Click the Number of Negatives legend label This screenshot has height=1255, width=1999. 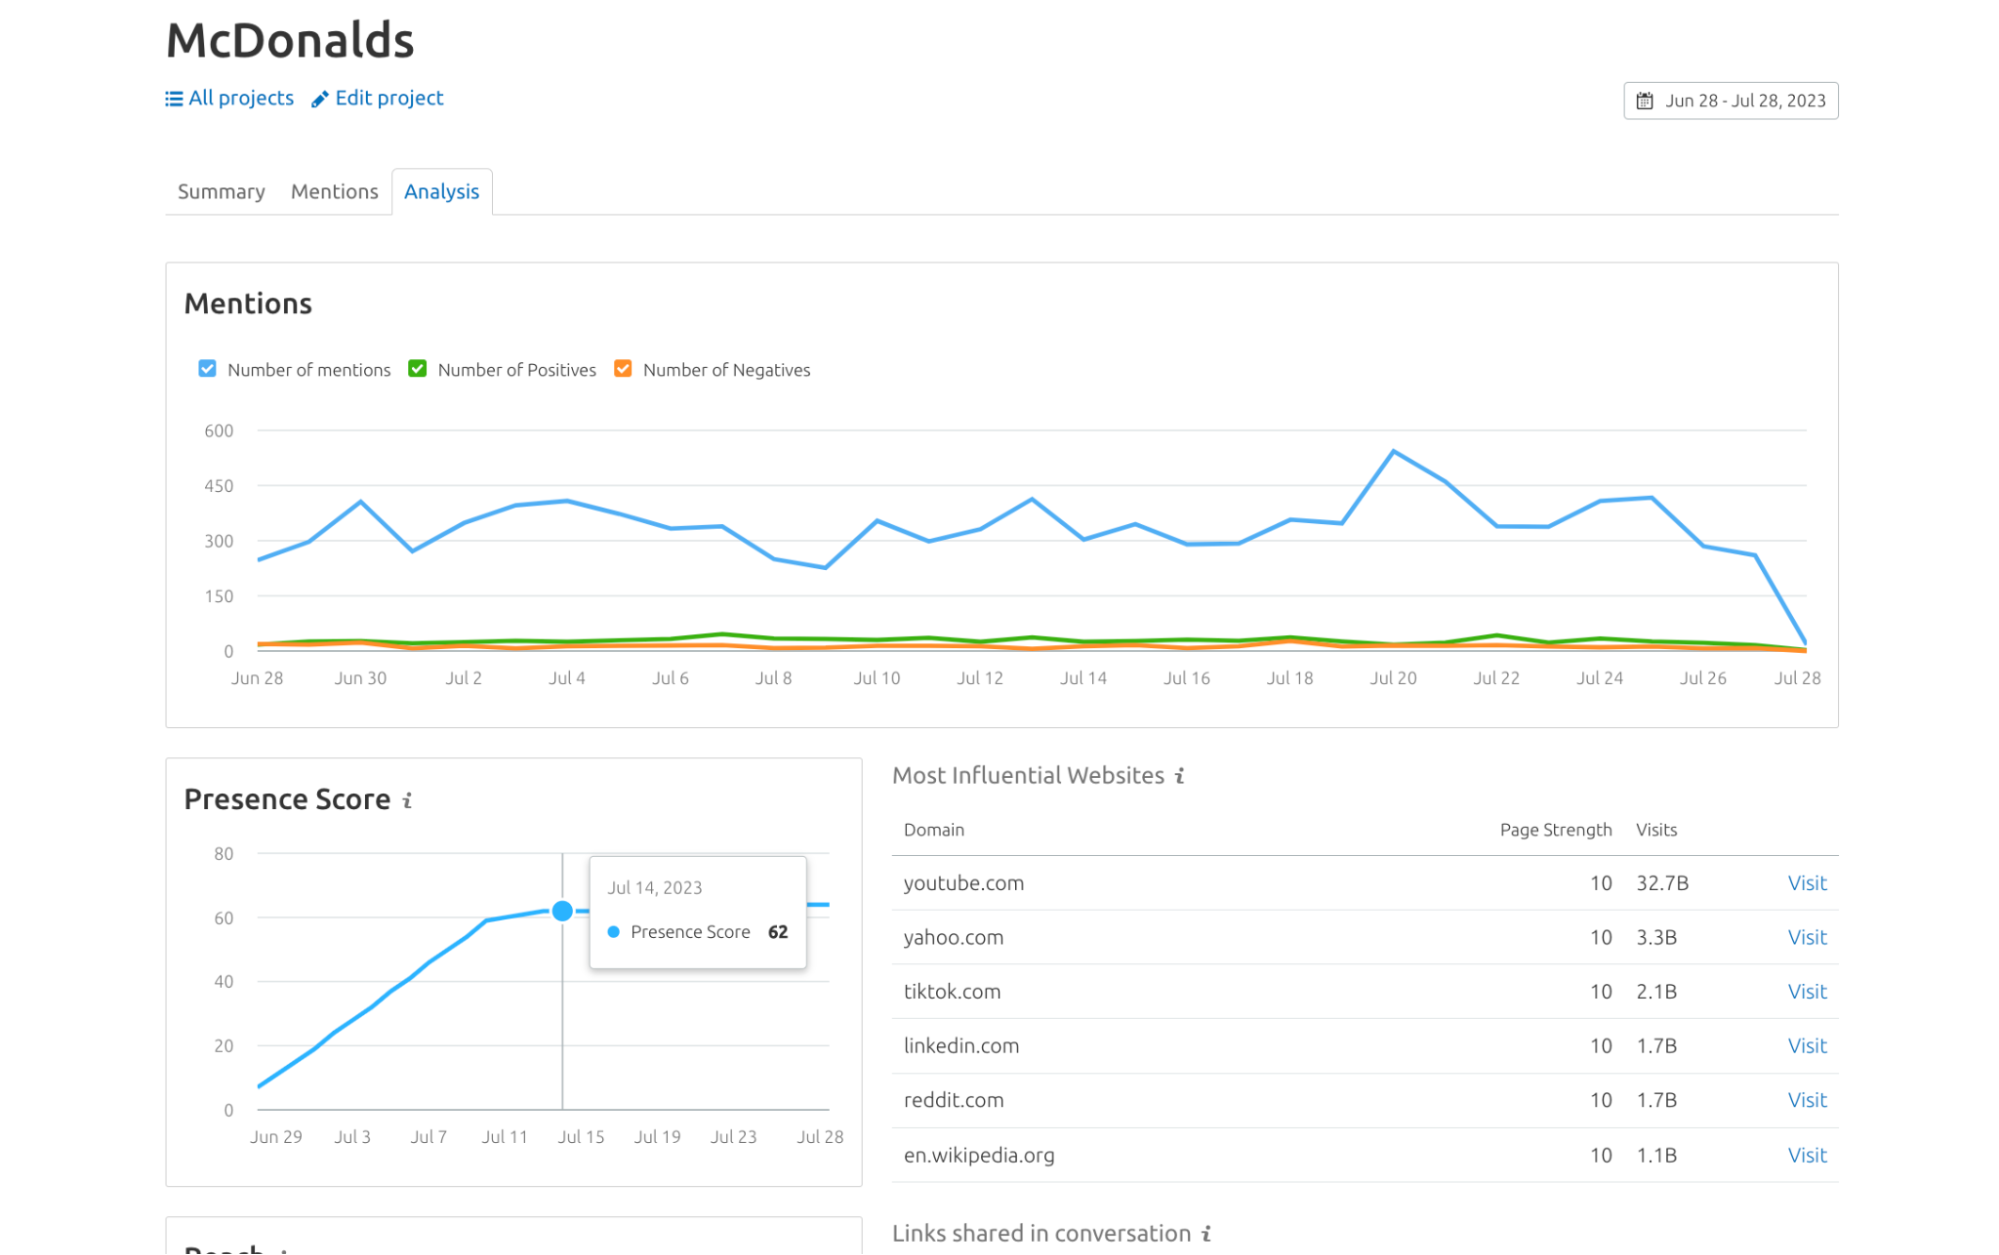(x=726, y=370)
